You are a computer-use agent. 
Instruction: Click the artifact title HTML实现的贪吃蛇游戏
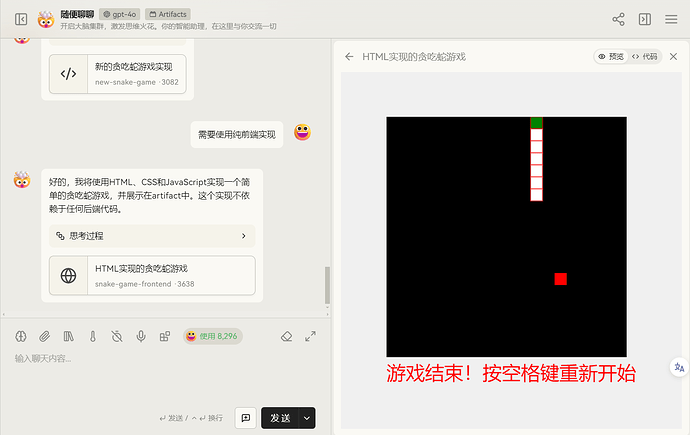tap(414, 57)
